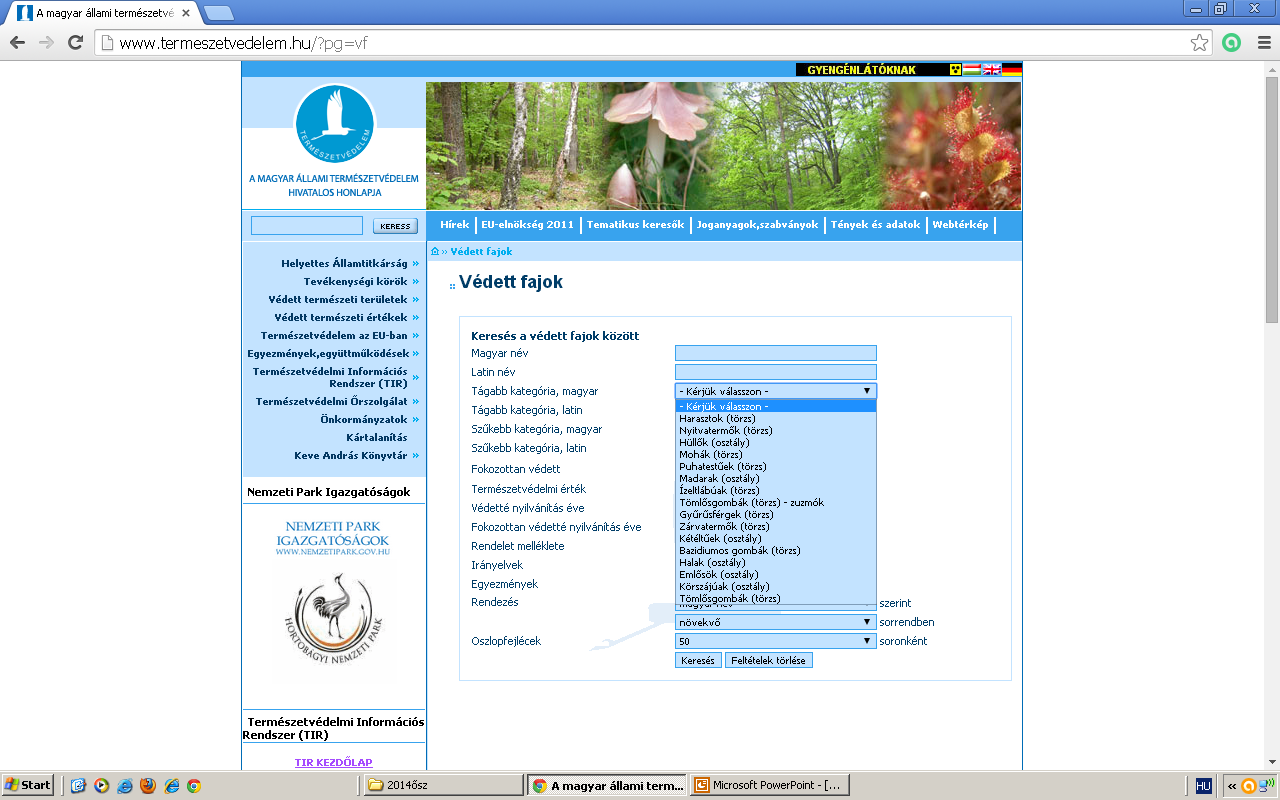Click the Magyar név input field
Viewport: 1280px width, 800px height.
776,353
